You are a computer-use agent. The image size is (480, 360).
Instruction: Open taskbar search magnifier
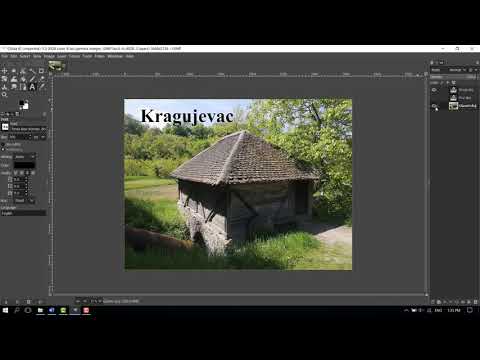tap(16, 310)
